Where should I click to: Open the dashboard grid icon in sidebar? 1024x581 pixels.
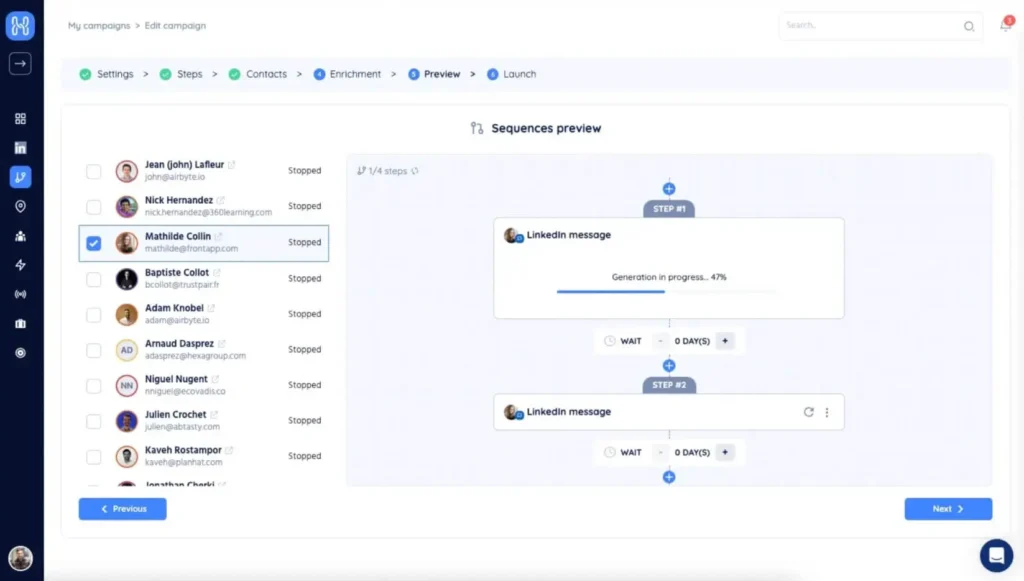(x=20, y=119)
